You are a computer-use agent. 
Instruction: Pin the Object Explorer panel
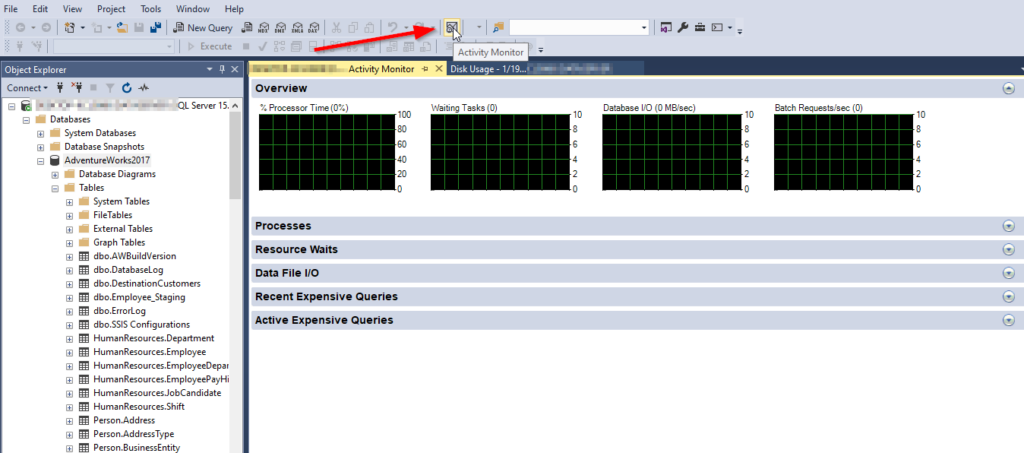click(222, 69)
